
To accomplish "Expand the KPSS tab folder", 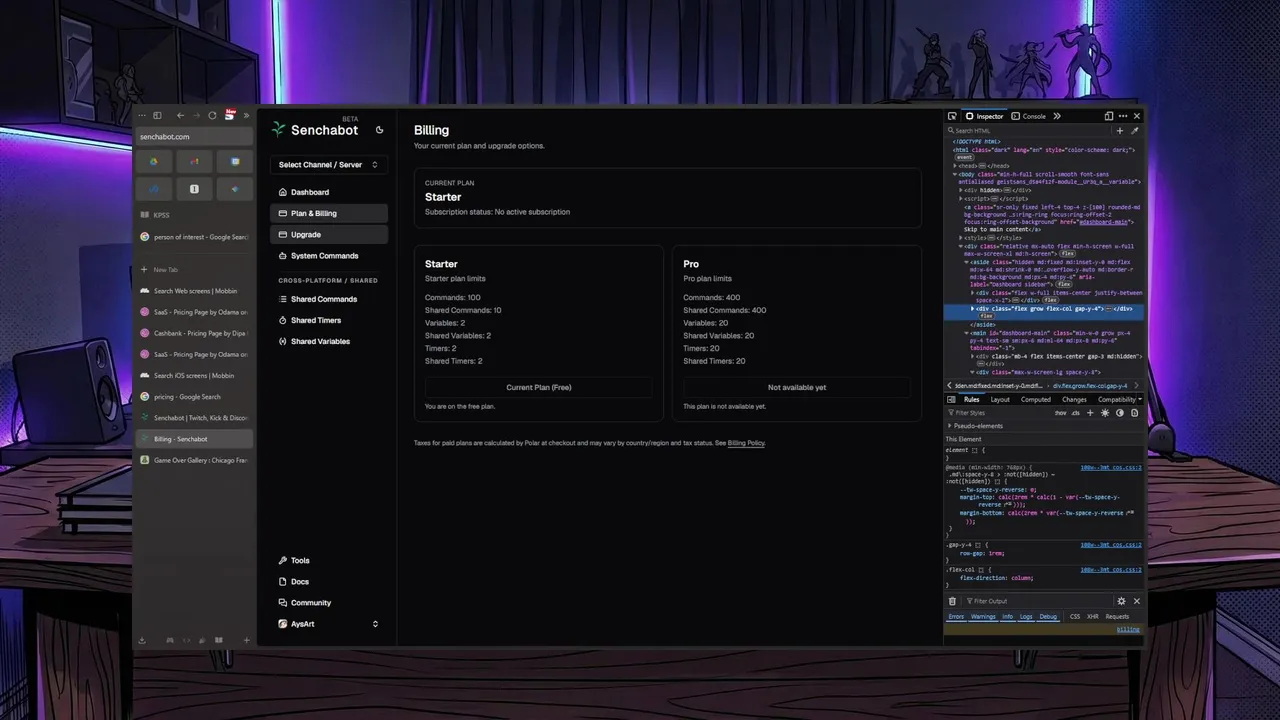I will [x=194, y=215].
